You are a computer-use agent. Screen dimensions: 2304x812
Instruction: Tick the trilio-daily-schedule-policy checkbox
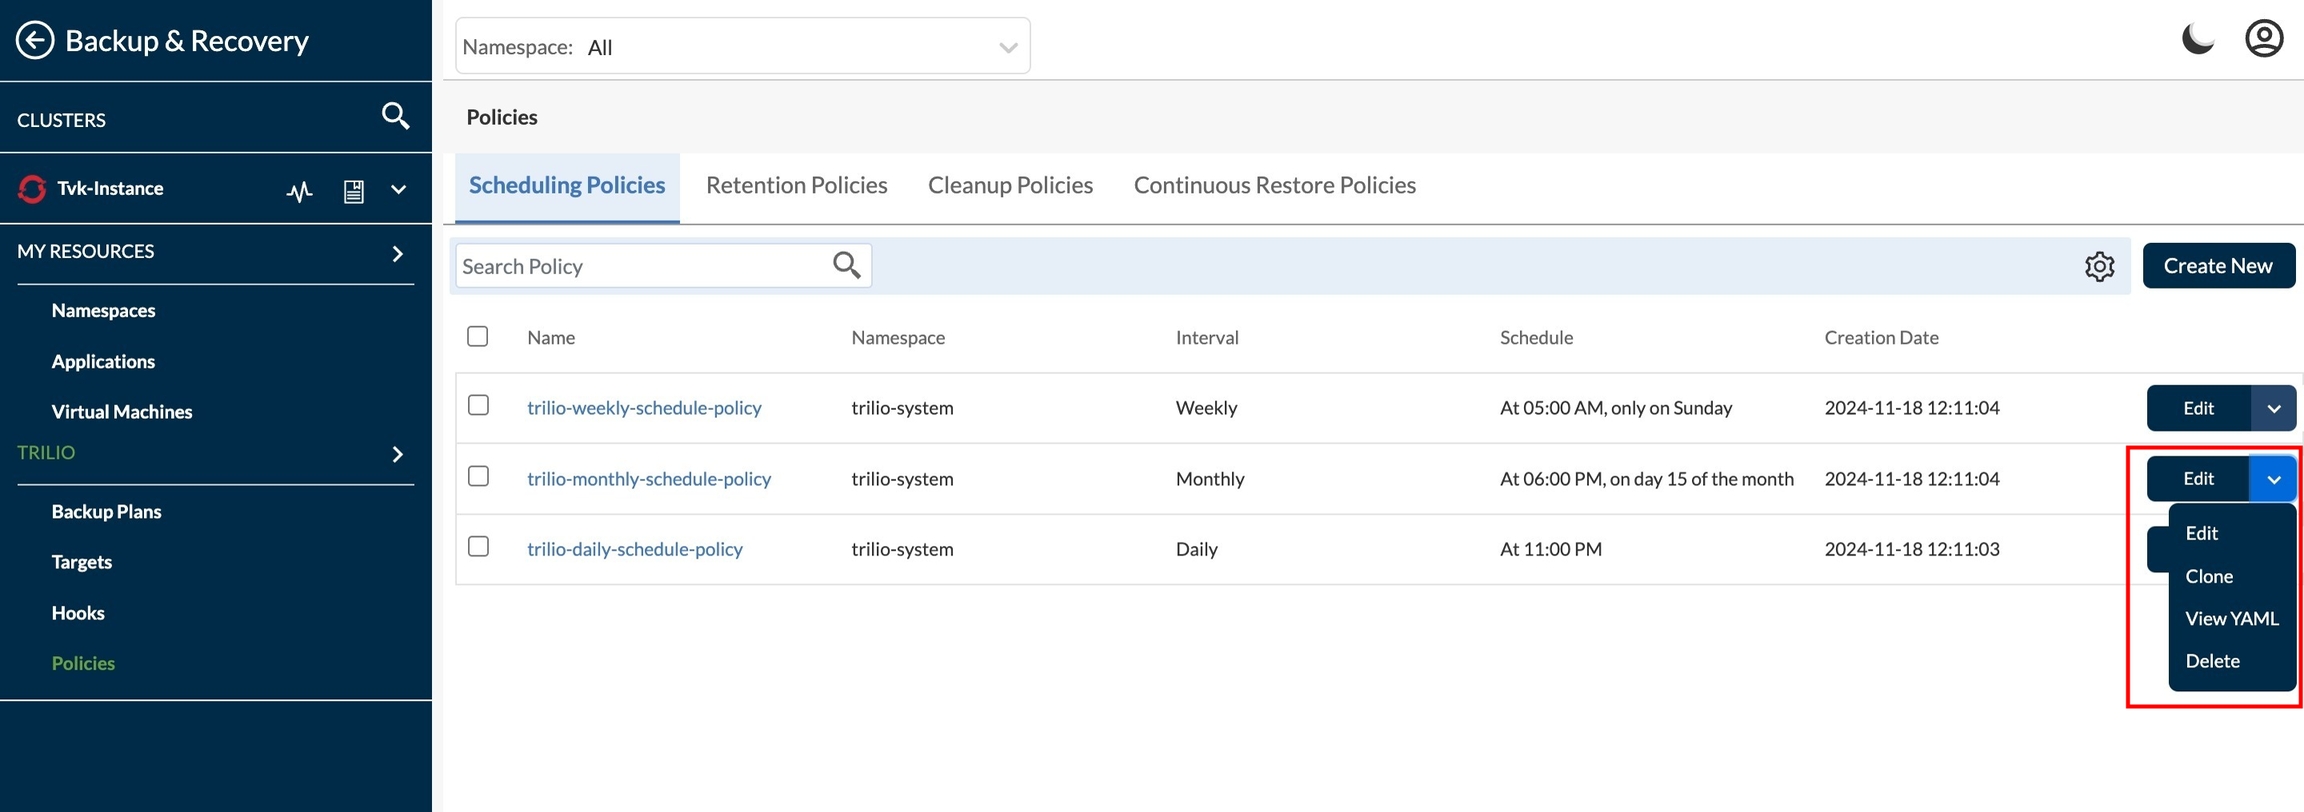pos(478,546)
